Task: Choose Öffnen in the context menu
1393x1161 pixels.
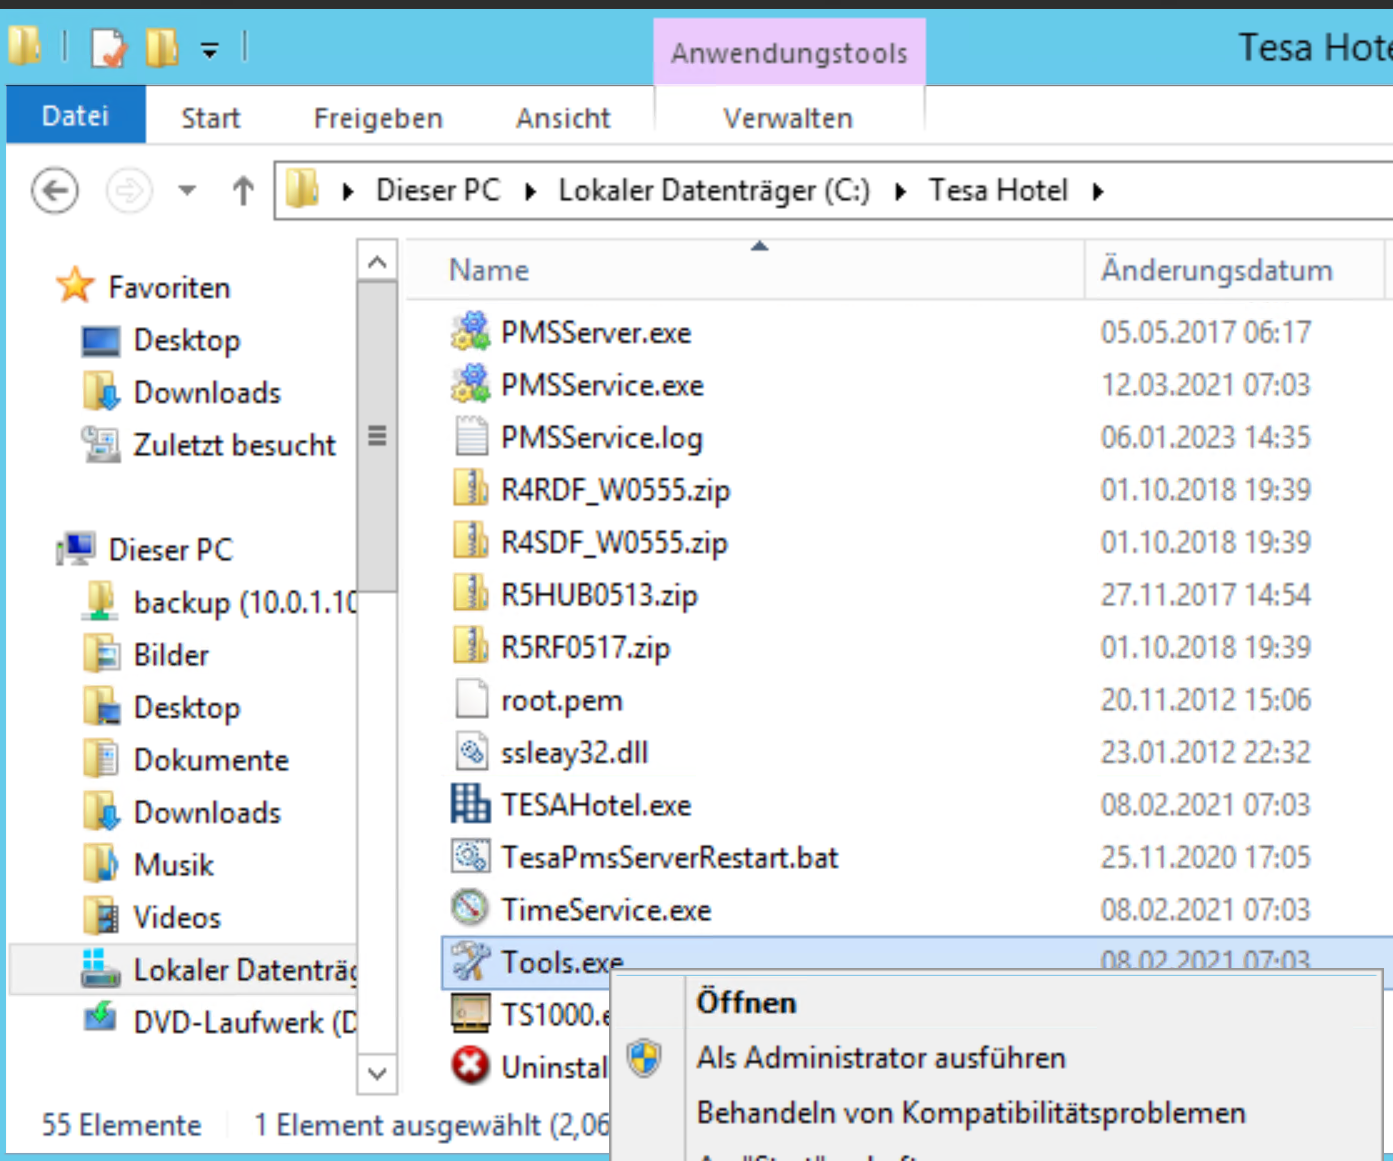Action: (x=746, y=1002)
